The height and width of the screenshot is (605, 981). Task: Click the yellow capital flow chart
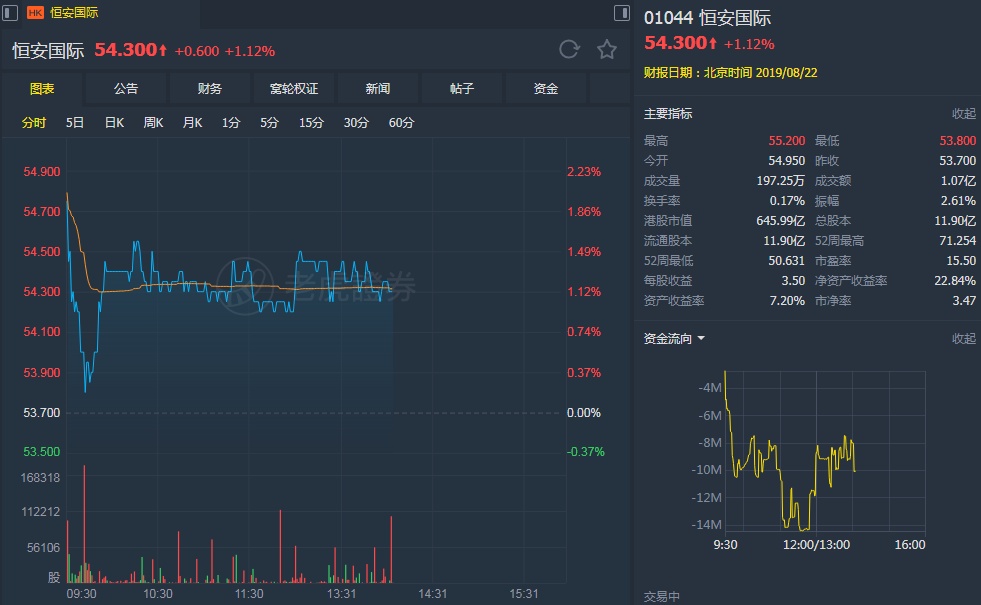(790, 455)
